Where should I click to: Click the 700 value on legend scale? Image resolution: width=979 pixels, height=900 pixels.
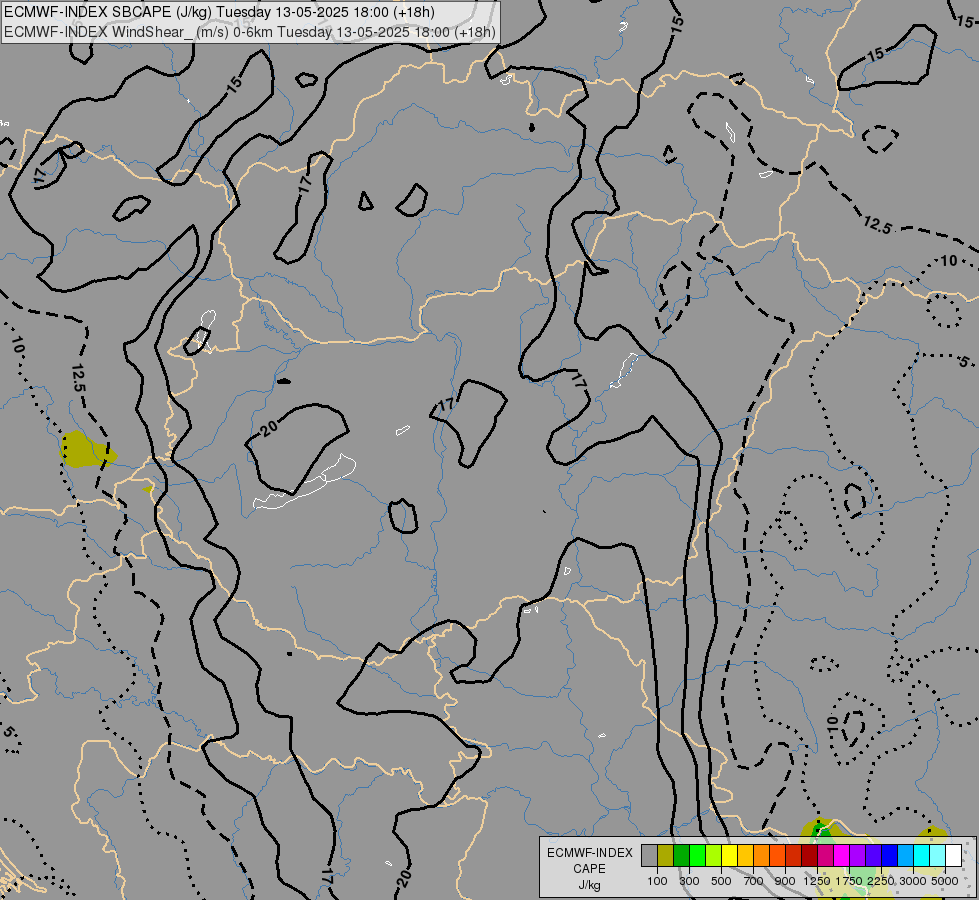[754, 881]
